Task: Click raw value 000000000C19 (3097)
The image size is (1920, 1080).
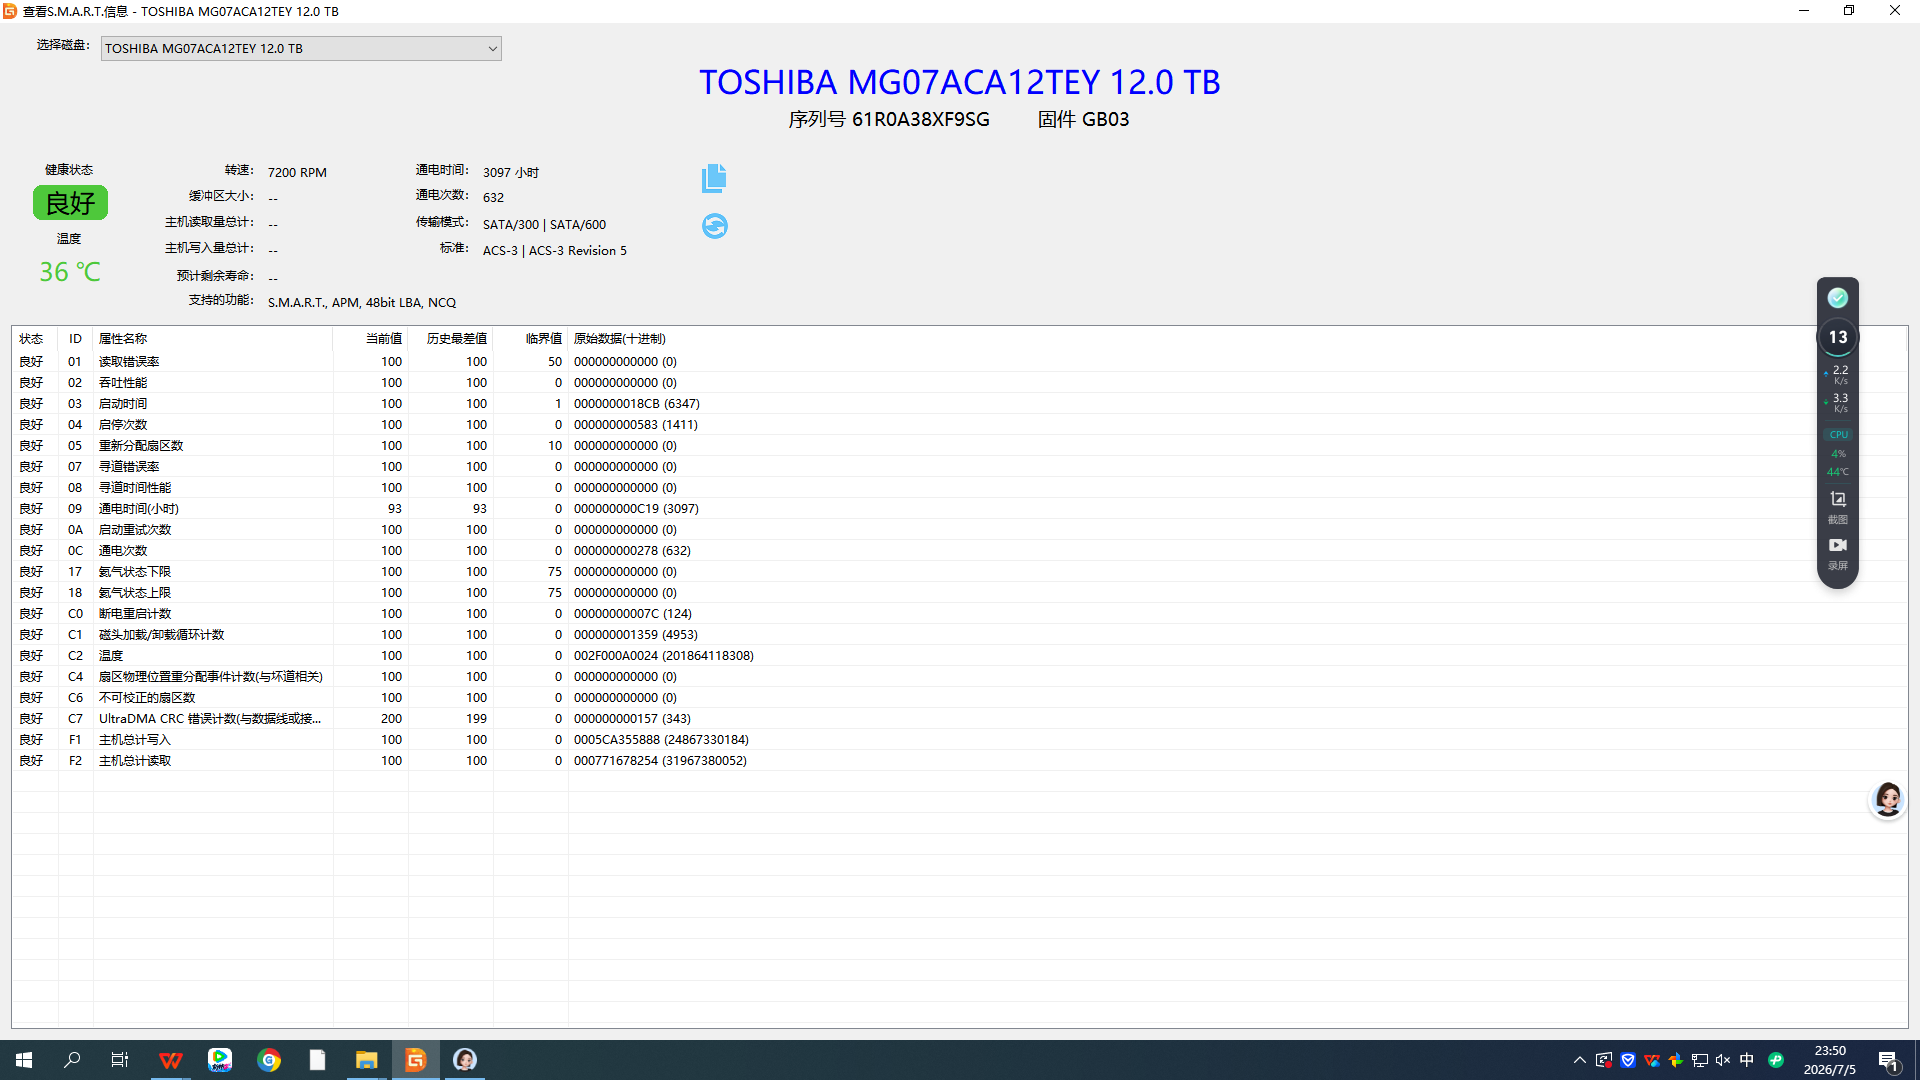Action: point(636,509)
